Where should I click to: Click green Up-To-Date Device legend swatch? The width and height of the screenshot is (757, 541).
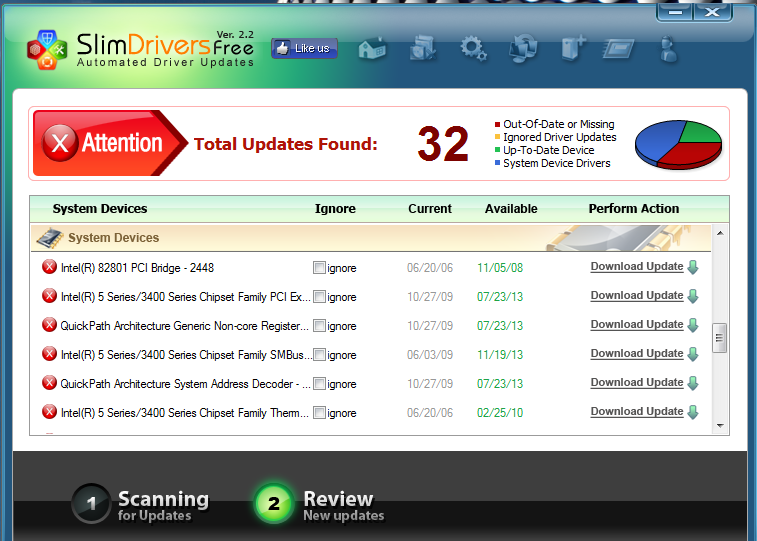pyautogui.click(x=497, y=151)
